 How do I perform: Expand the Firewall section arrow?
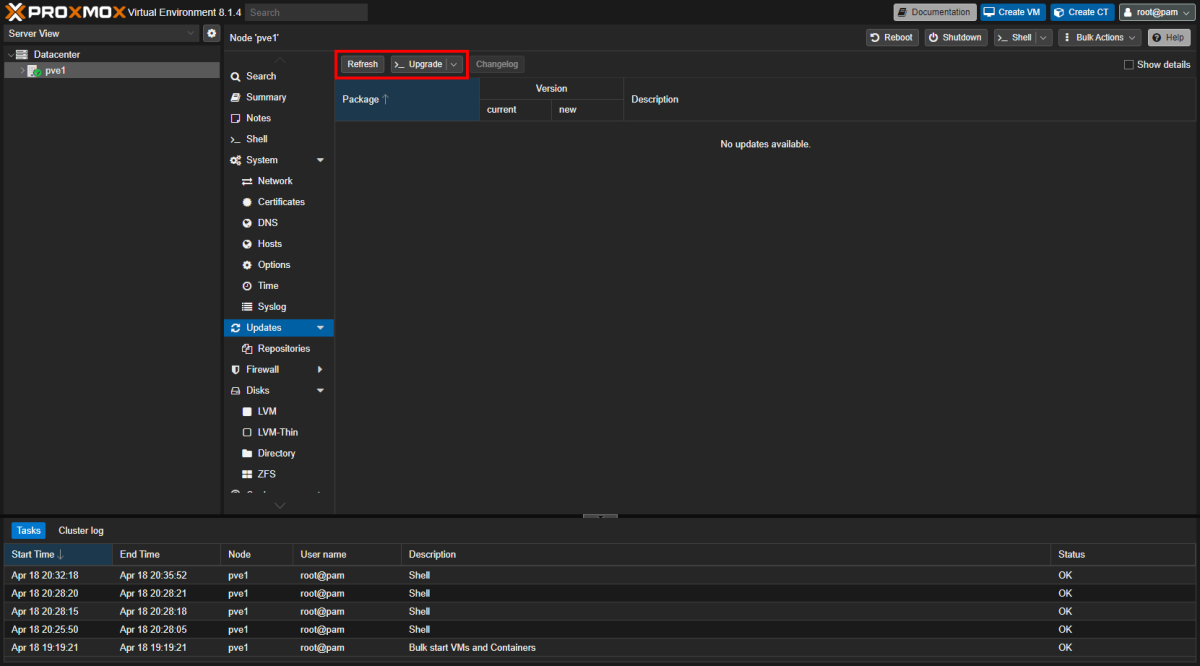pyautogui.click(x=320, y=370)
